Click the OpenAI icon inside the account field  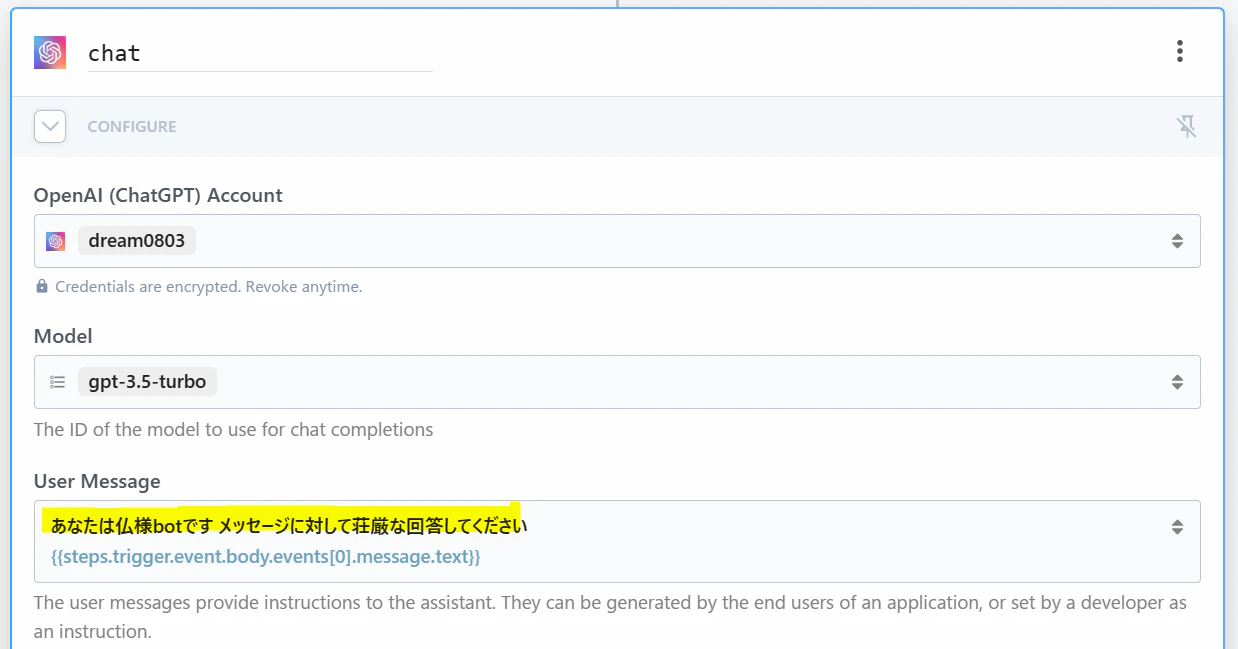pos(56,241)
